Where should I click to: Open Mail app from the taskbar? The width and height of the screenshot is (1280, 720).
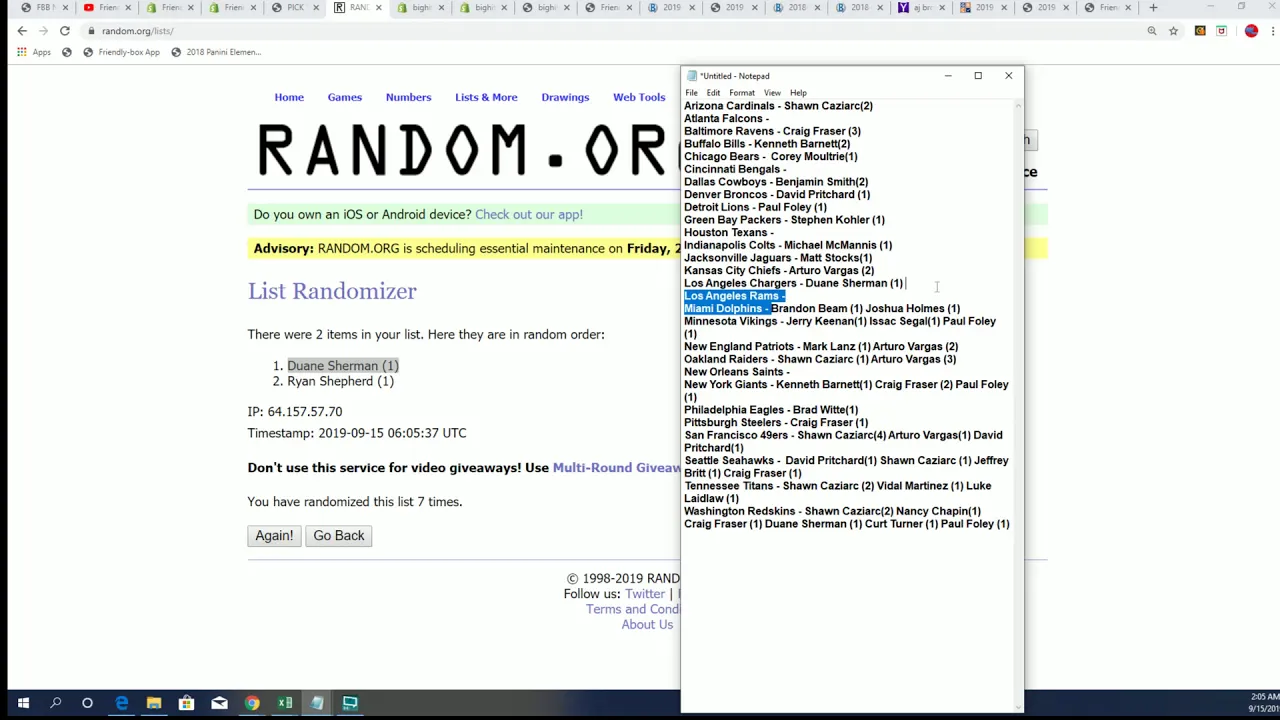pyautogui.click(x=219, y=703)
